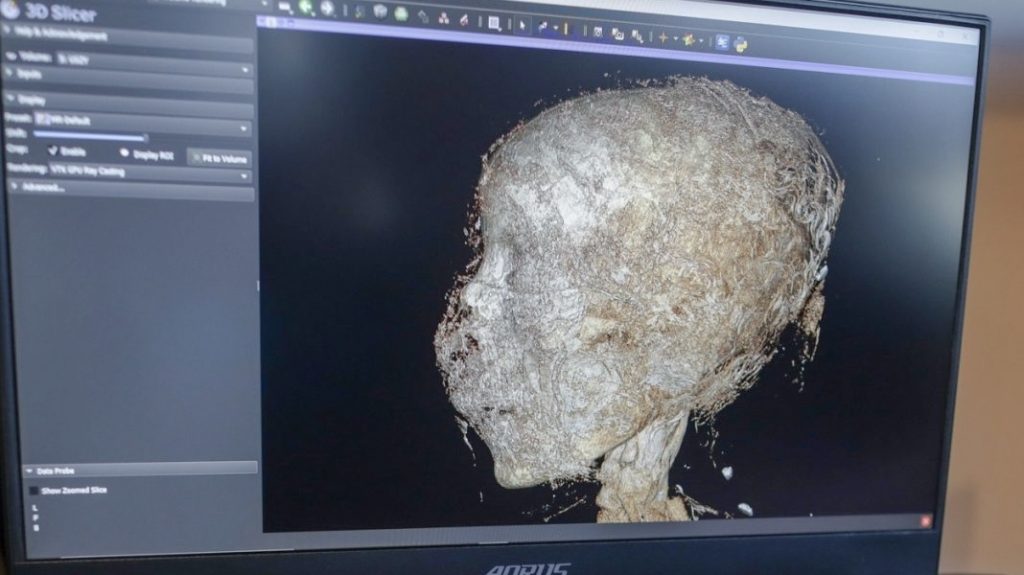Click the 3D view pin icon
The image size is (1024, 575).
click(263, 21)
